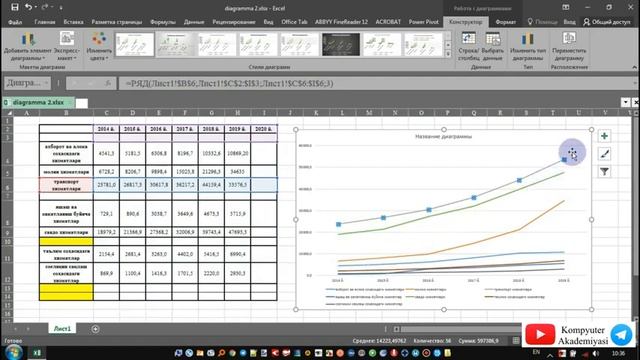This screenshot has height=360, width=640.
Task: Open the Экспресс-макет layout dropdown
Action: (x=67, y=47)
